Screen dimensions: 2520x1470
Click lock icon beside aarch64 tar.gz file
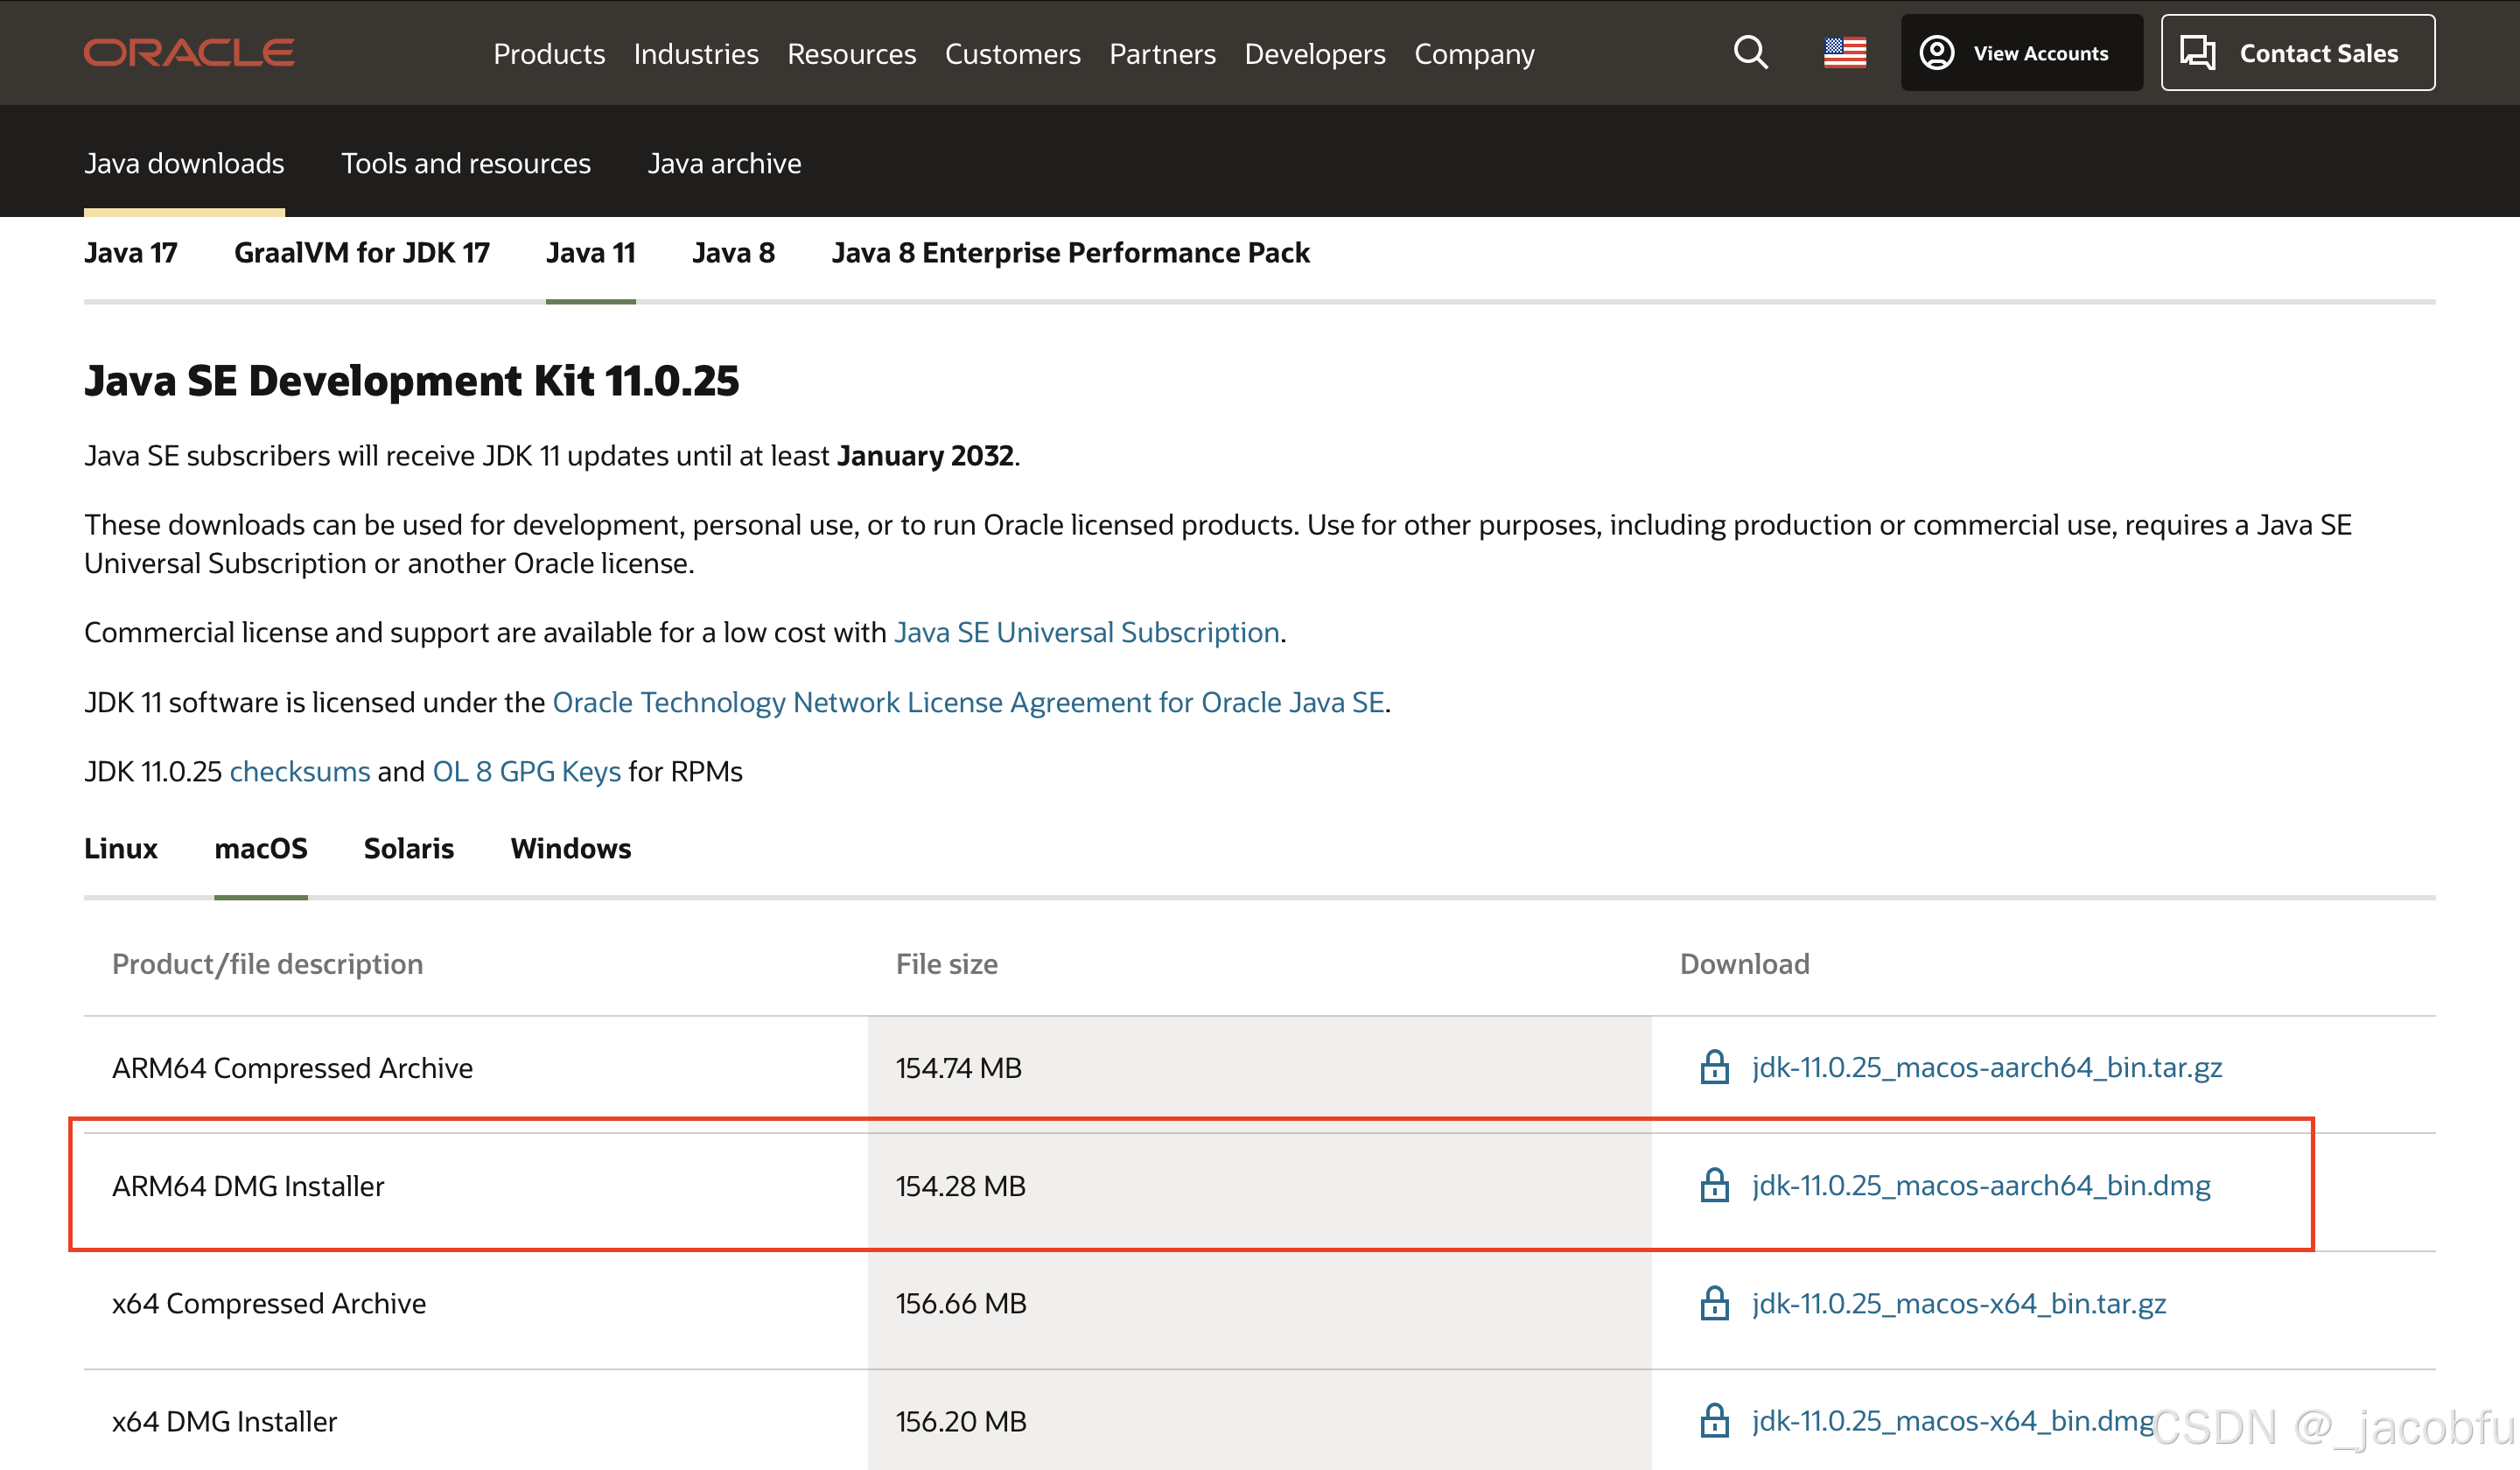pos(1714,1067)
